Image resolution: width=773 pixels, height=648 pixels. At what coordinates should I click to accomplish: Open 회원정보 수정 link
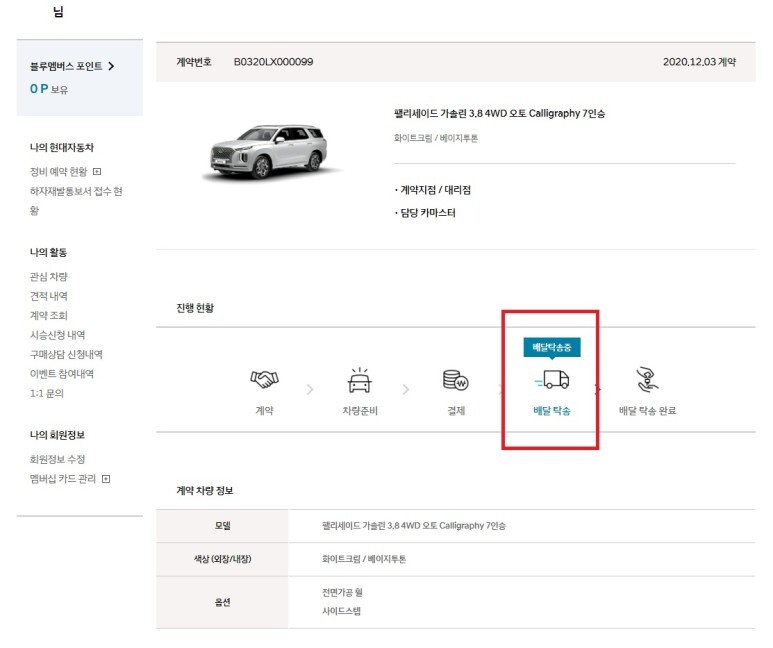pos(57,460)
